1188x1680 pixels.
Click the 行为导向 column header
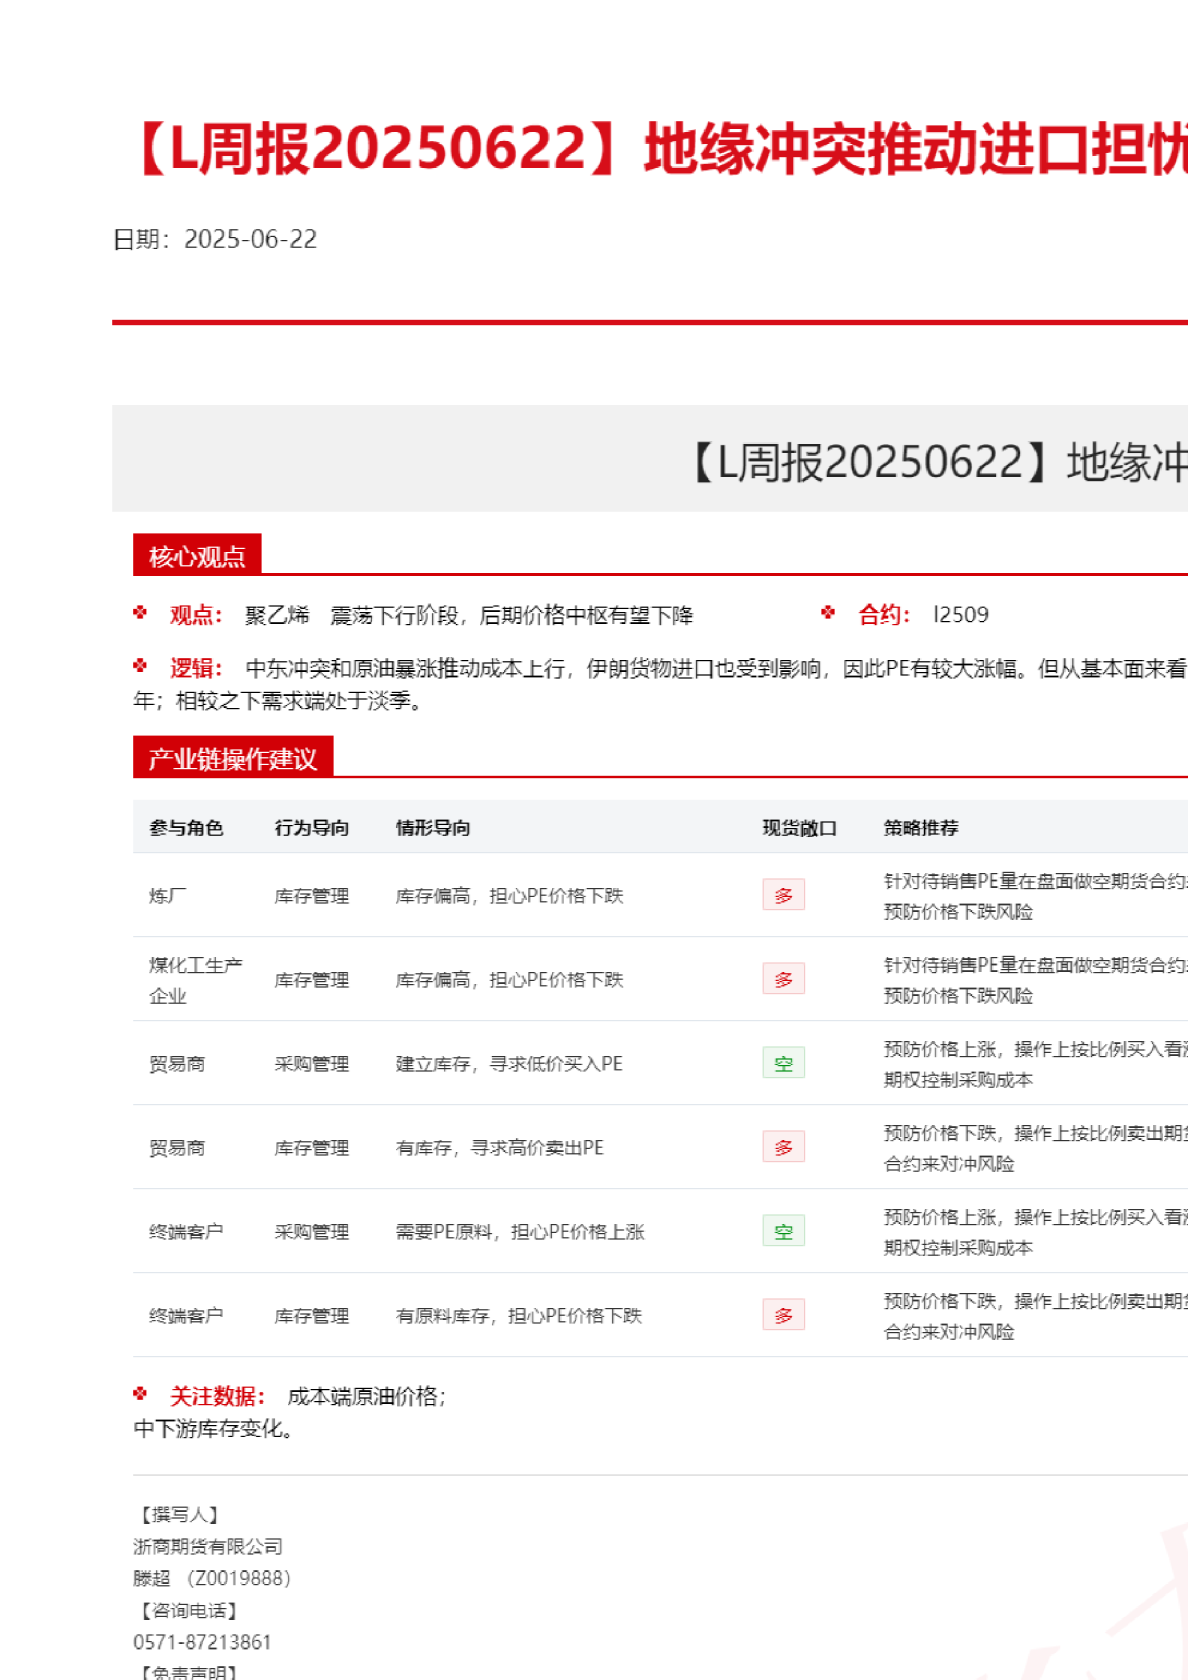tap(312, 828)
